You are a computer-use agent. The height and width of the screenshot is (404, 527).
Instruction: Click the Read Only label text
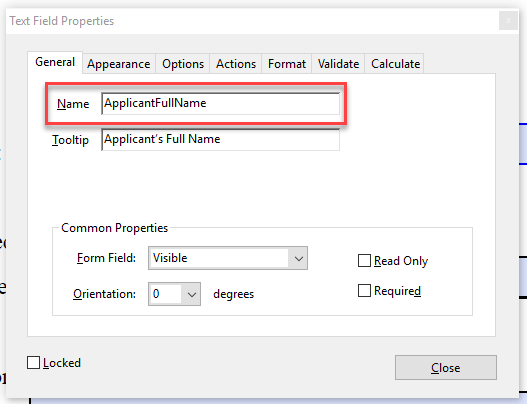coord(401,261)
